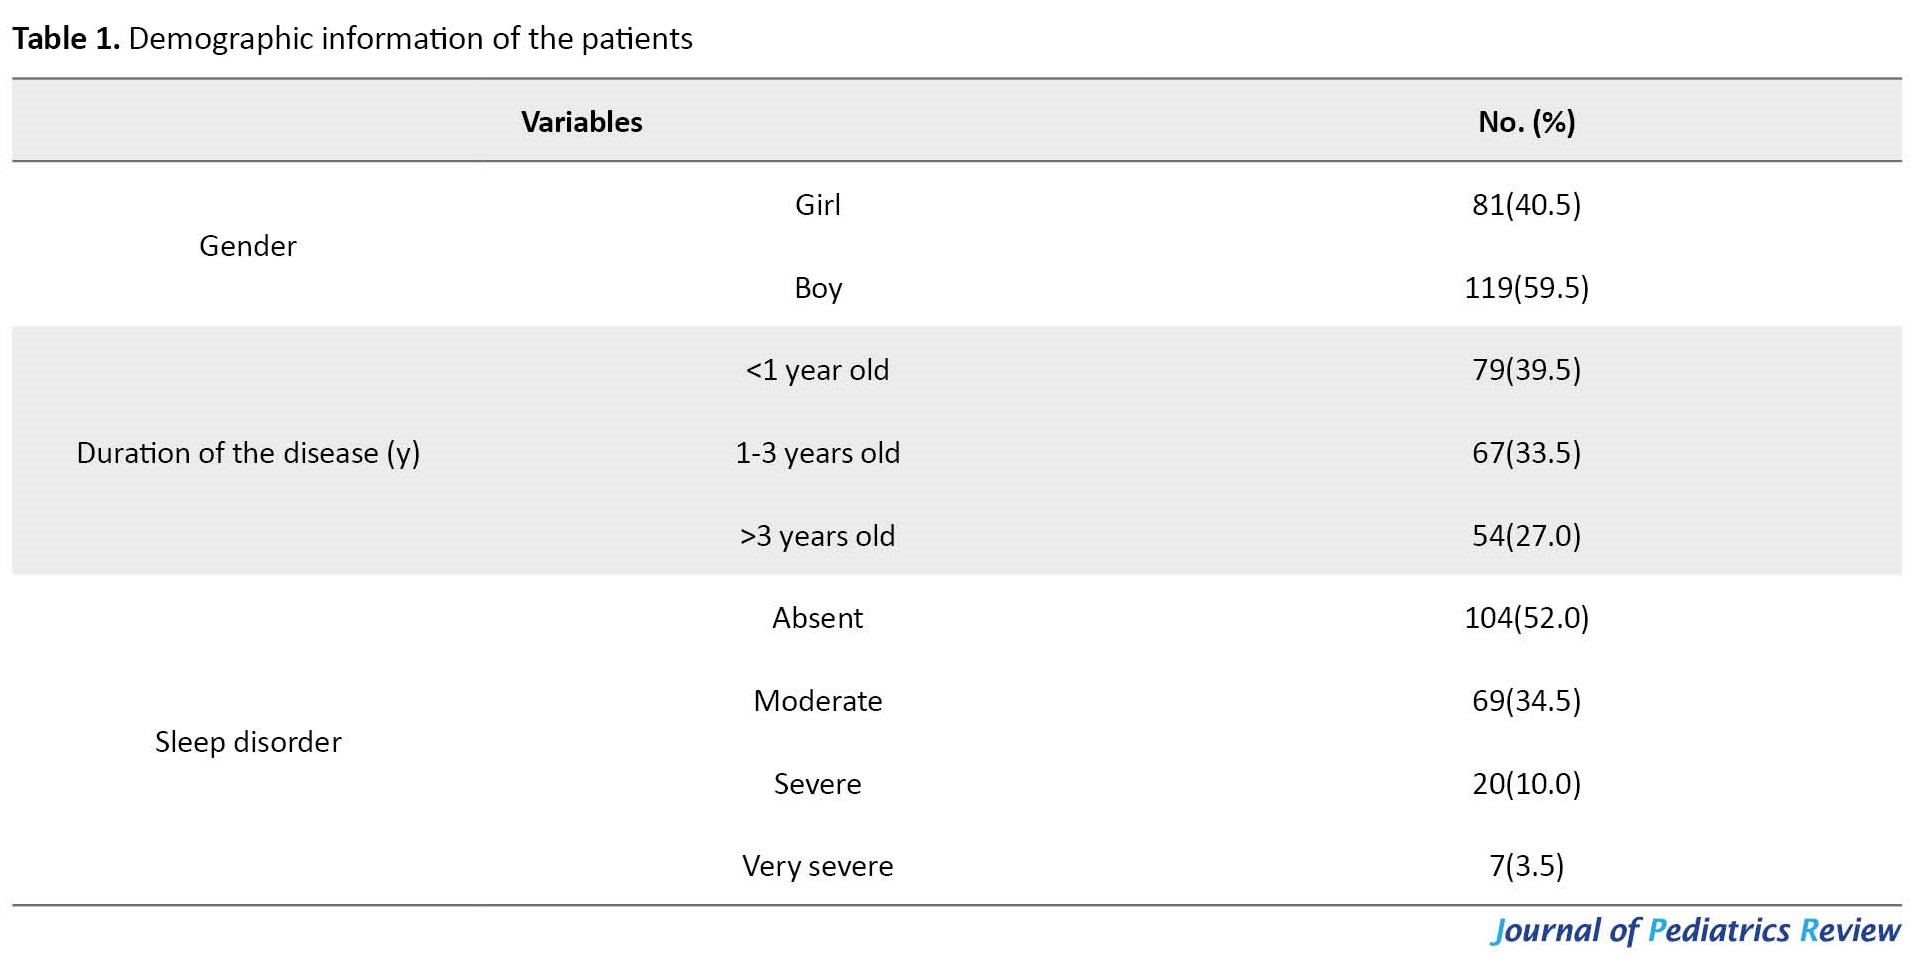
Task: Click the Girl category cell
Action: tap(818, 205)
